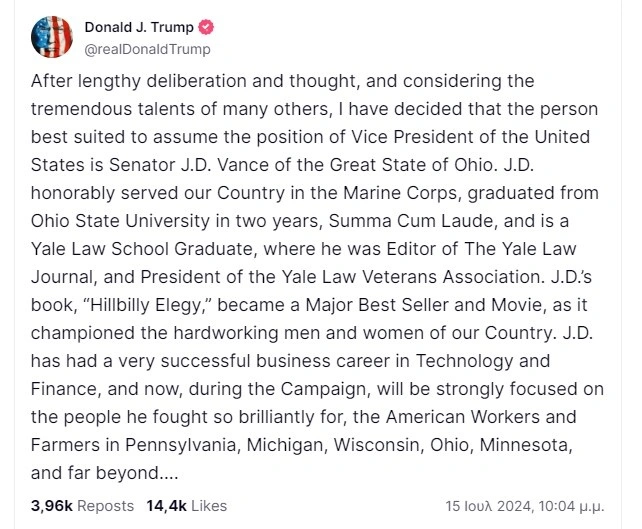The height and width of the screenshot is (529, 642).
Task: Open Donald J. Trump's profile avatar
Action: coord(52,37)
